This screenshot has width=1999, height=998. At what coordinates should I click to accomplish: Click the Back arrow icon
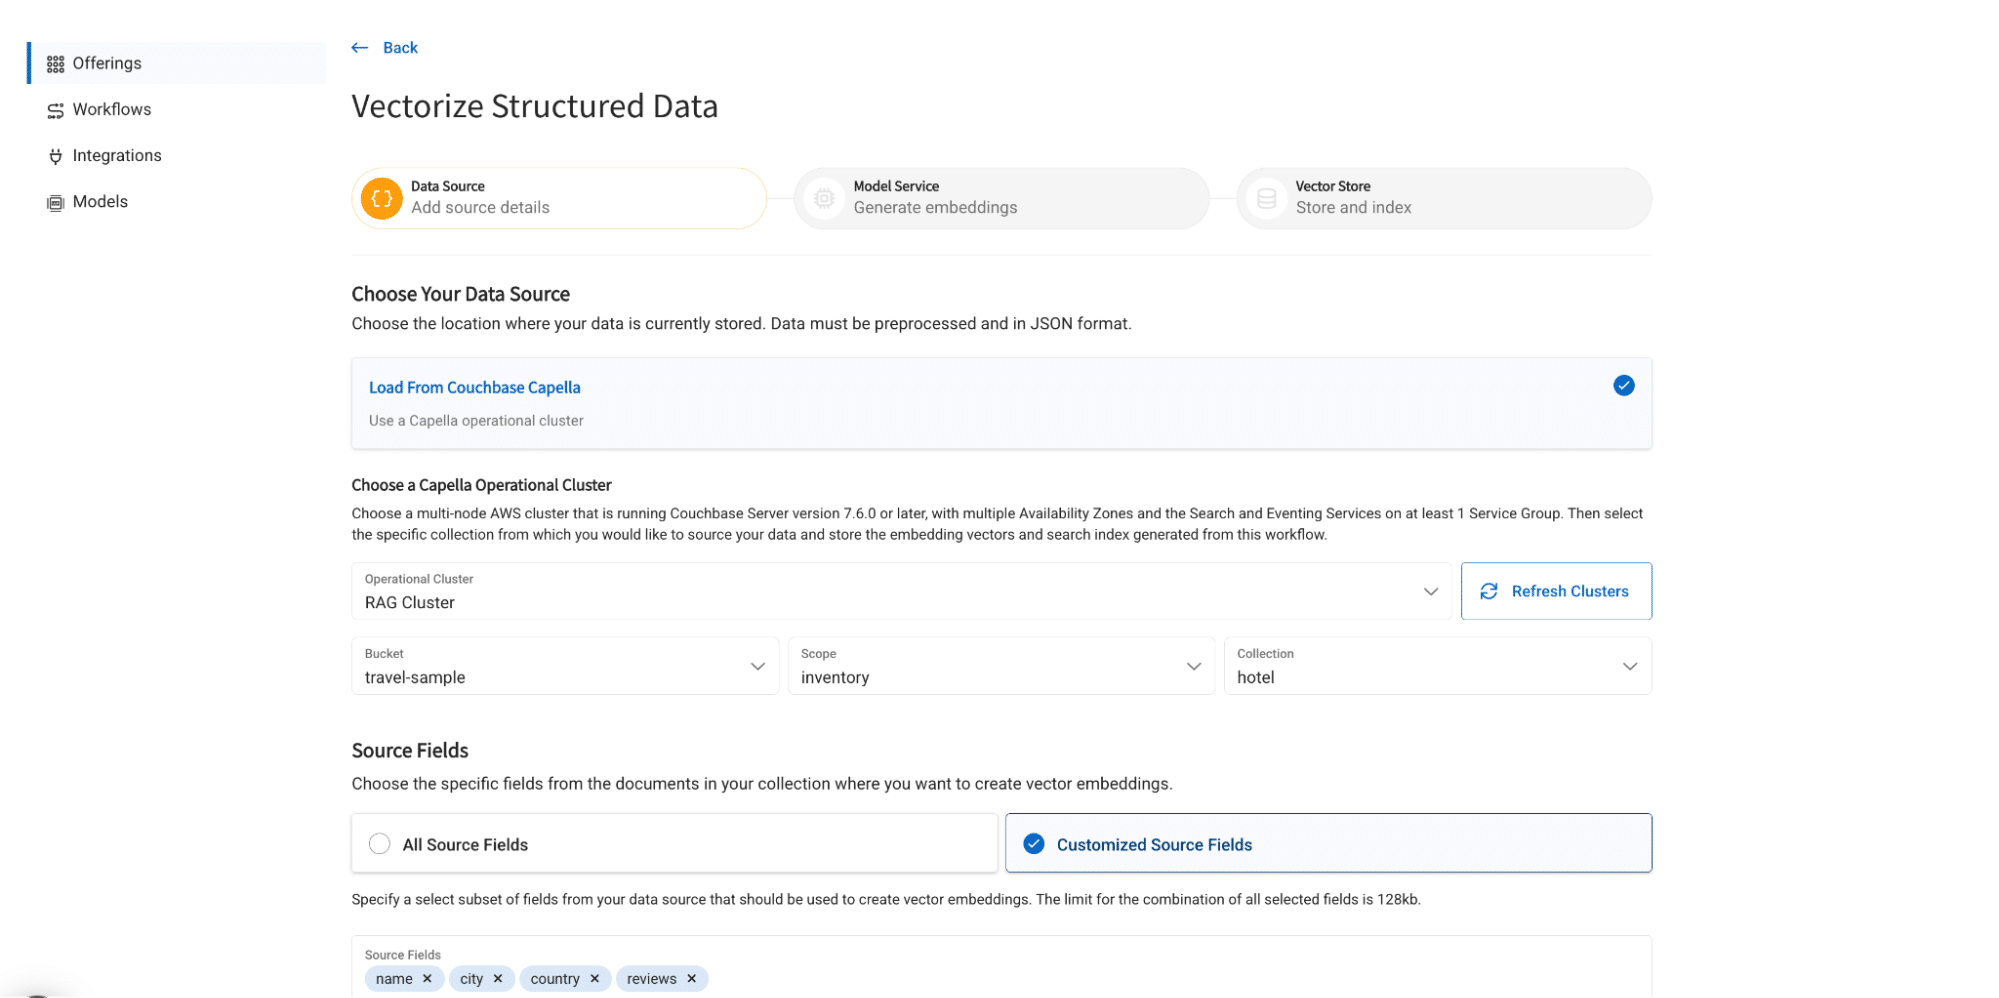click(360, 48)
